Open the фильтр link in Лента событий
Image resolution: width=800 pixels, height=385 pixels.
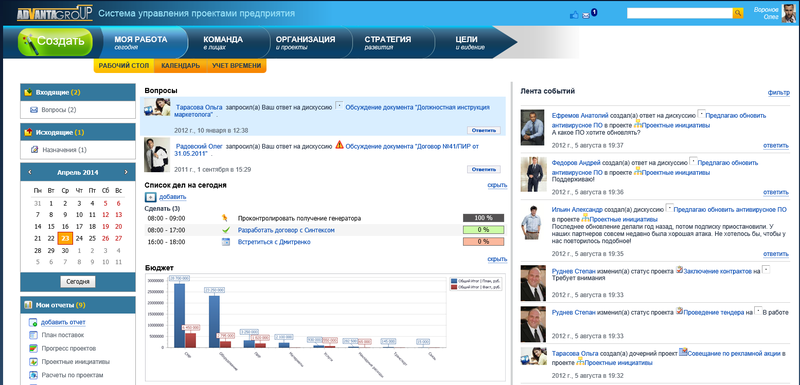point(779,93)
